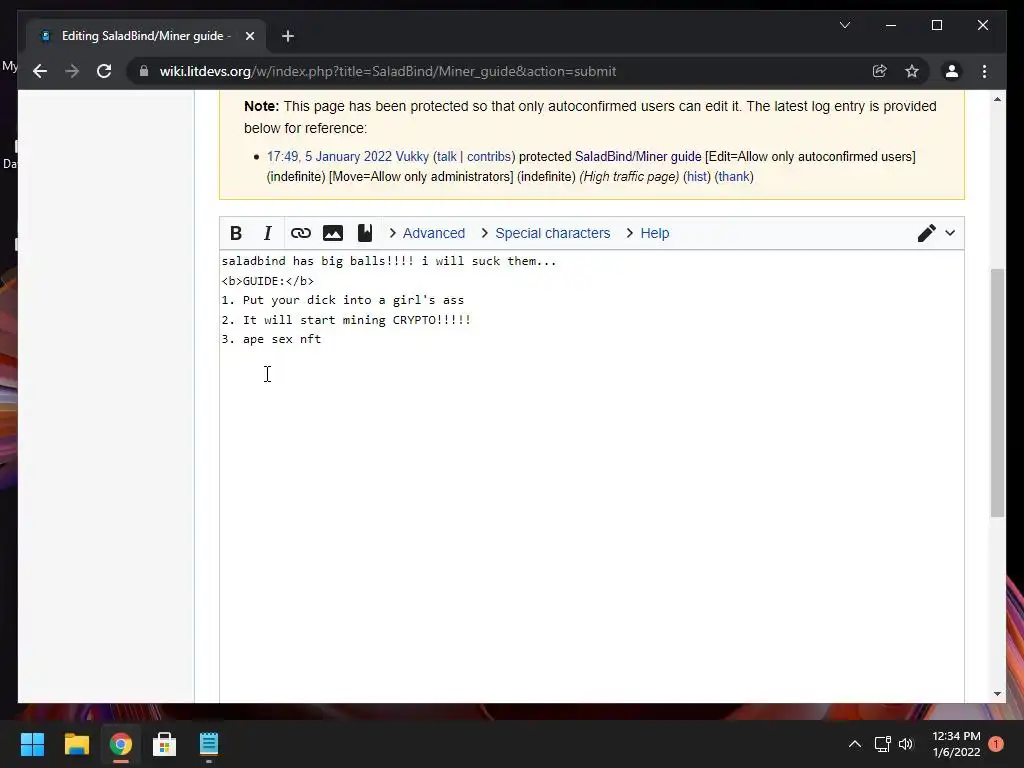The height and width of the screenshot is (768, 1024).
Task: Open volume control tray icon
Action: [906, 744]
